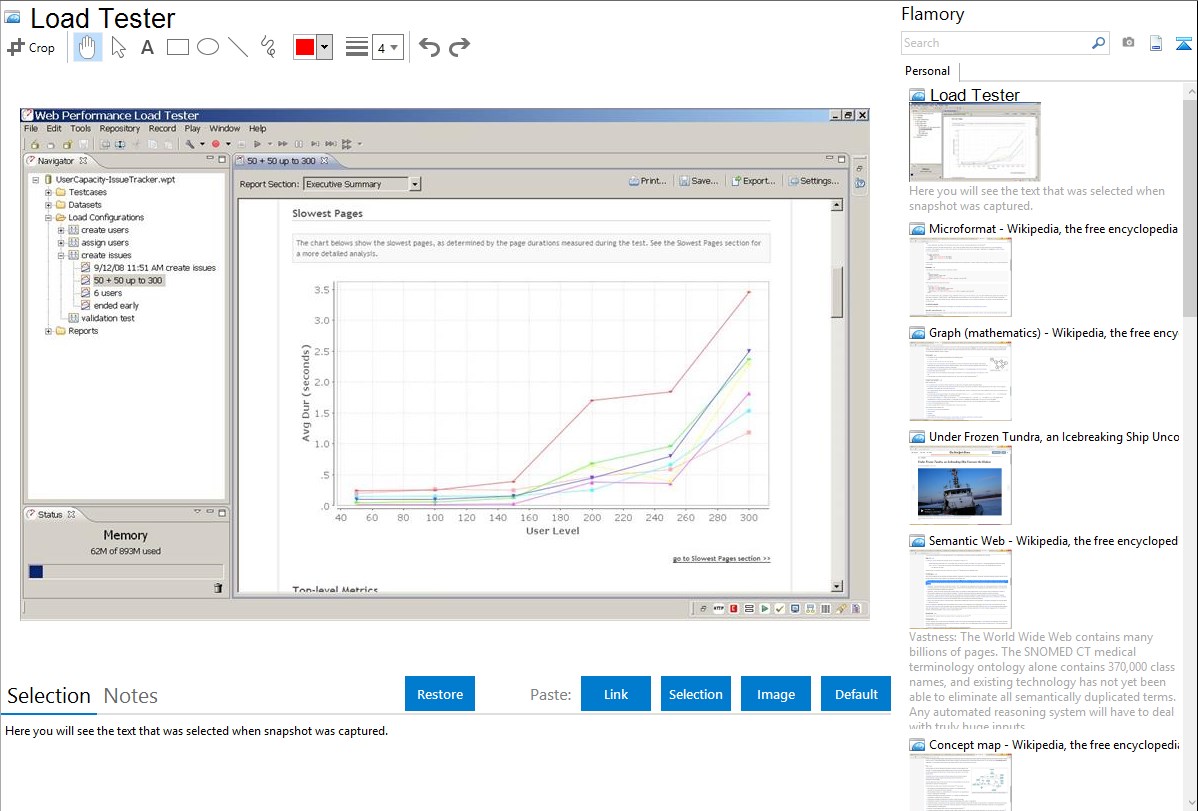Pick the freehand scribble tool
Image resolution: width=1198 pixels, height=811 pixels.
point(268,47)
